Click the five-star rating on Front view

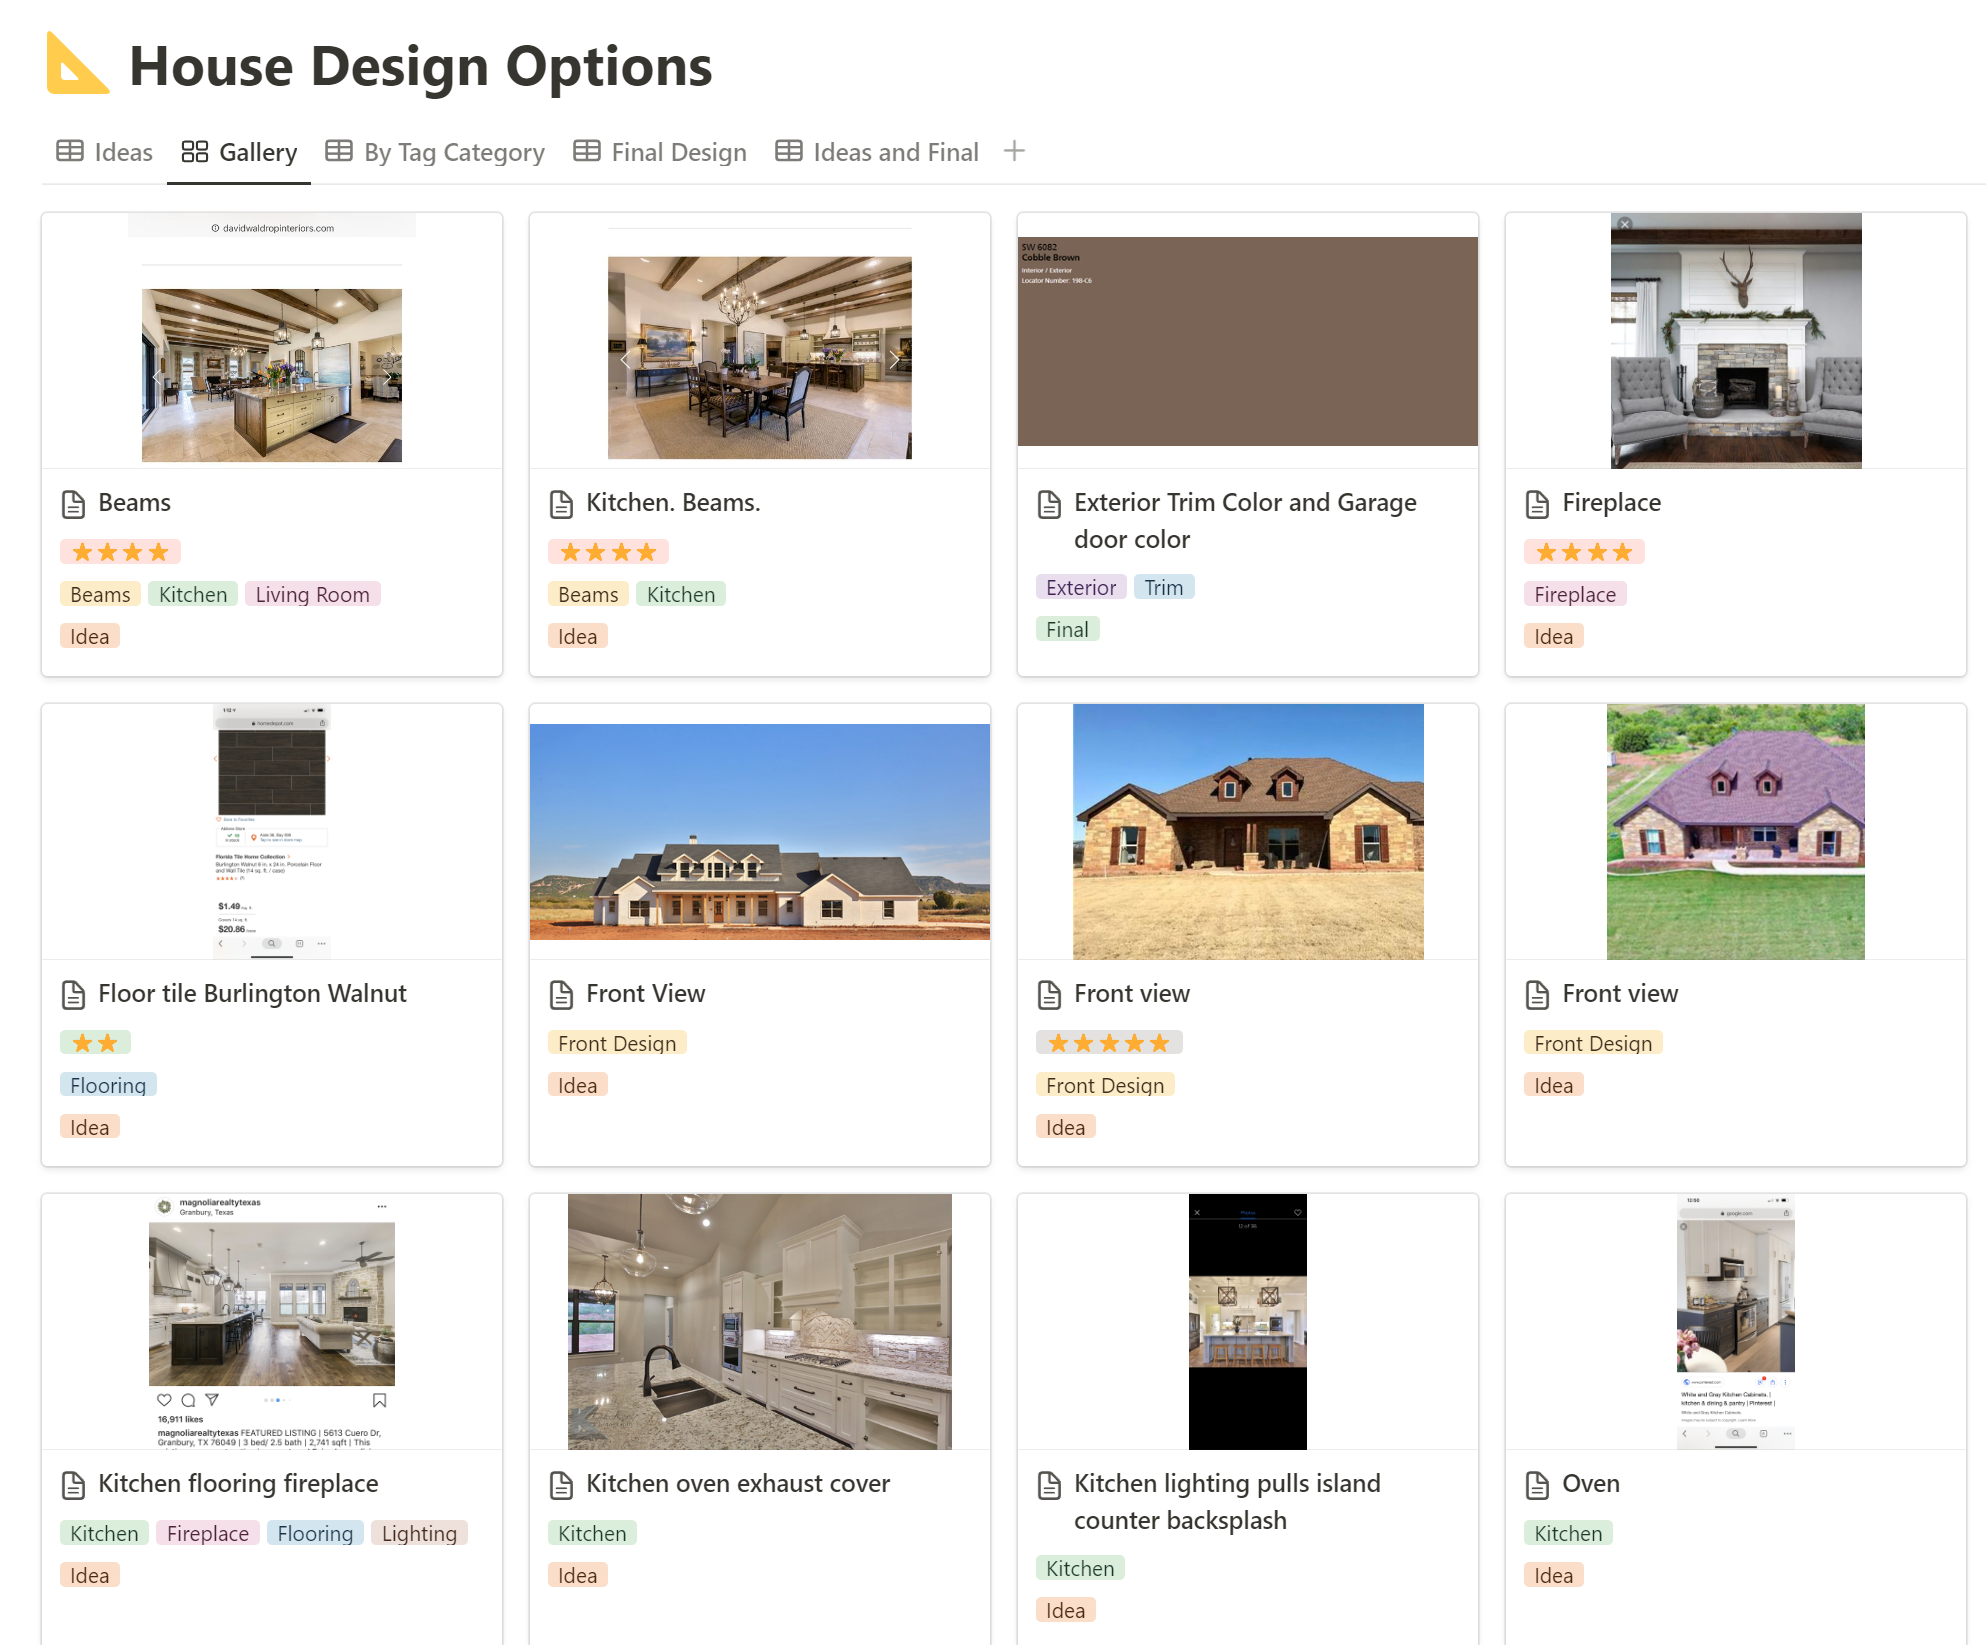(1109, 1043)
